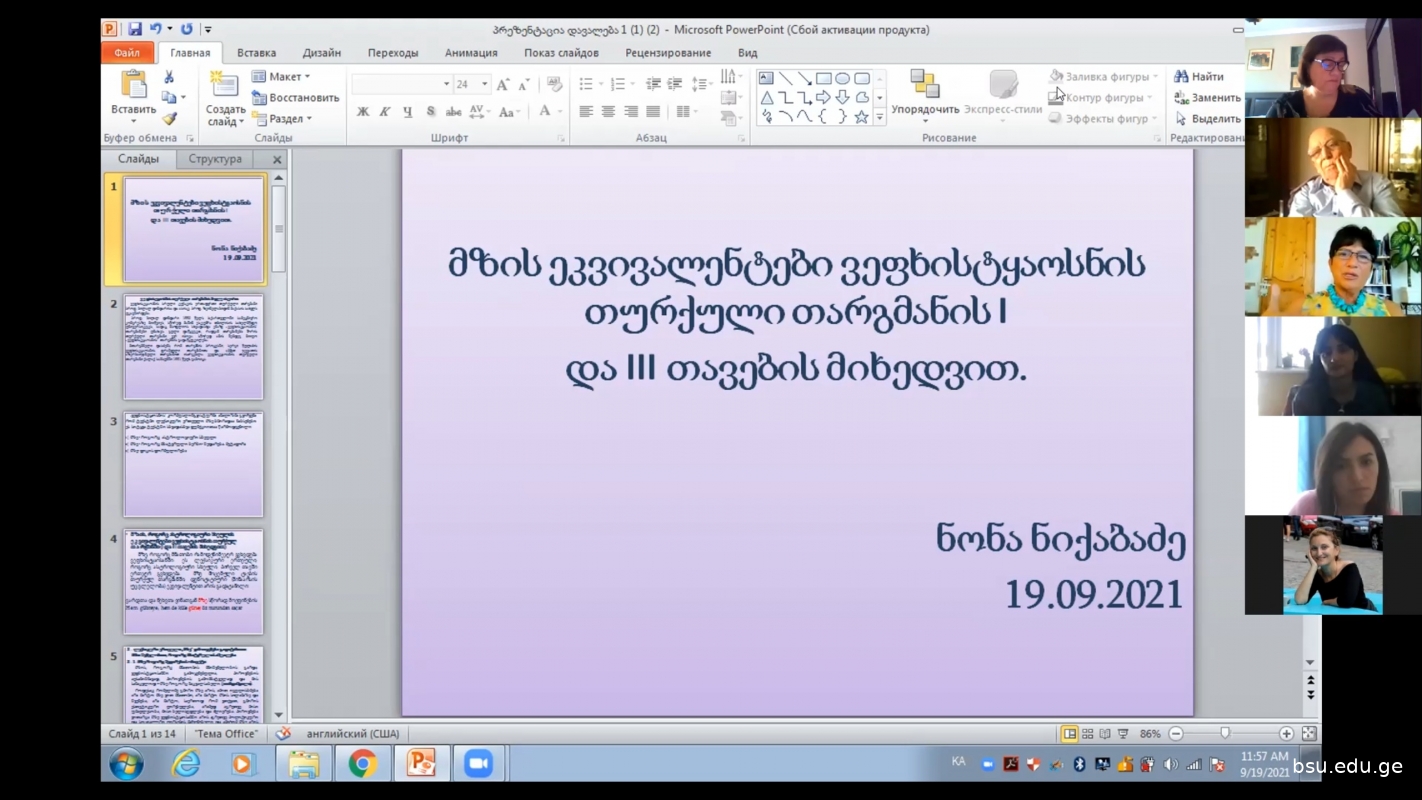Click the Cut scissors icon

[169, 77]
